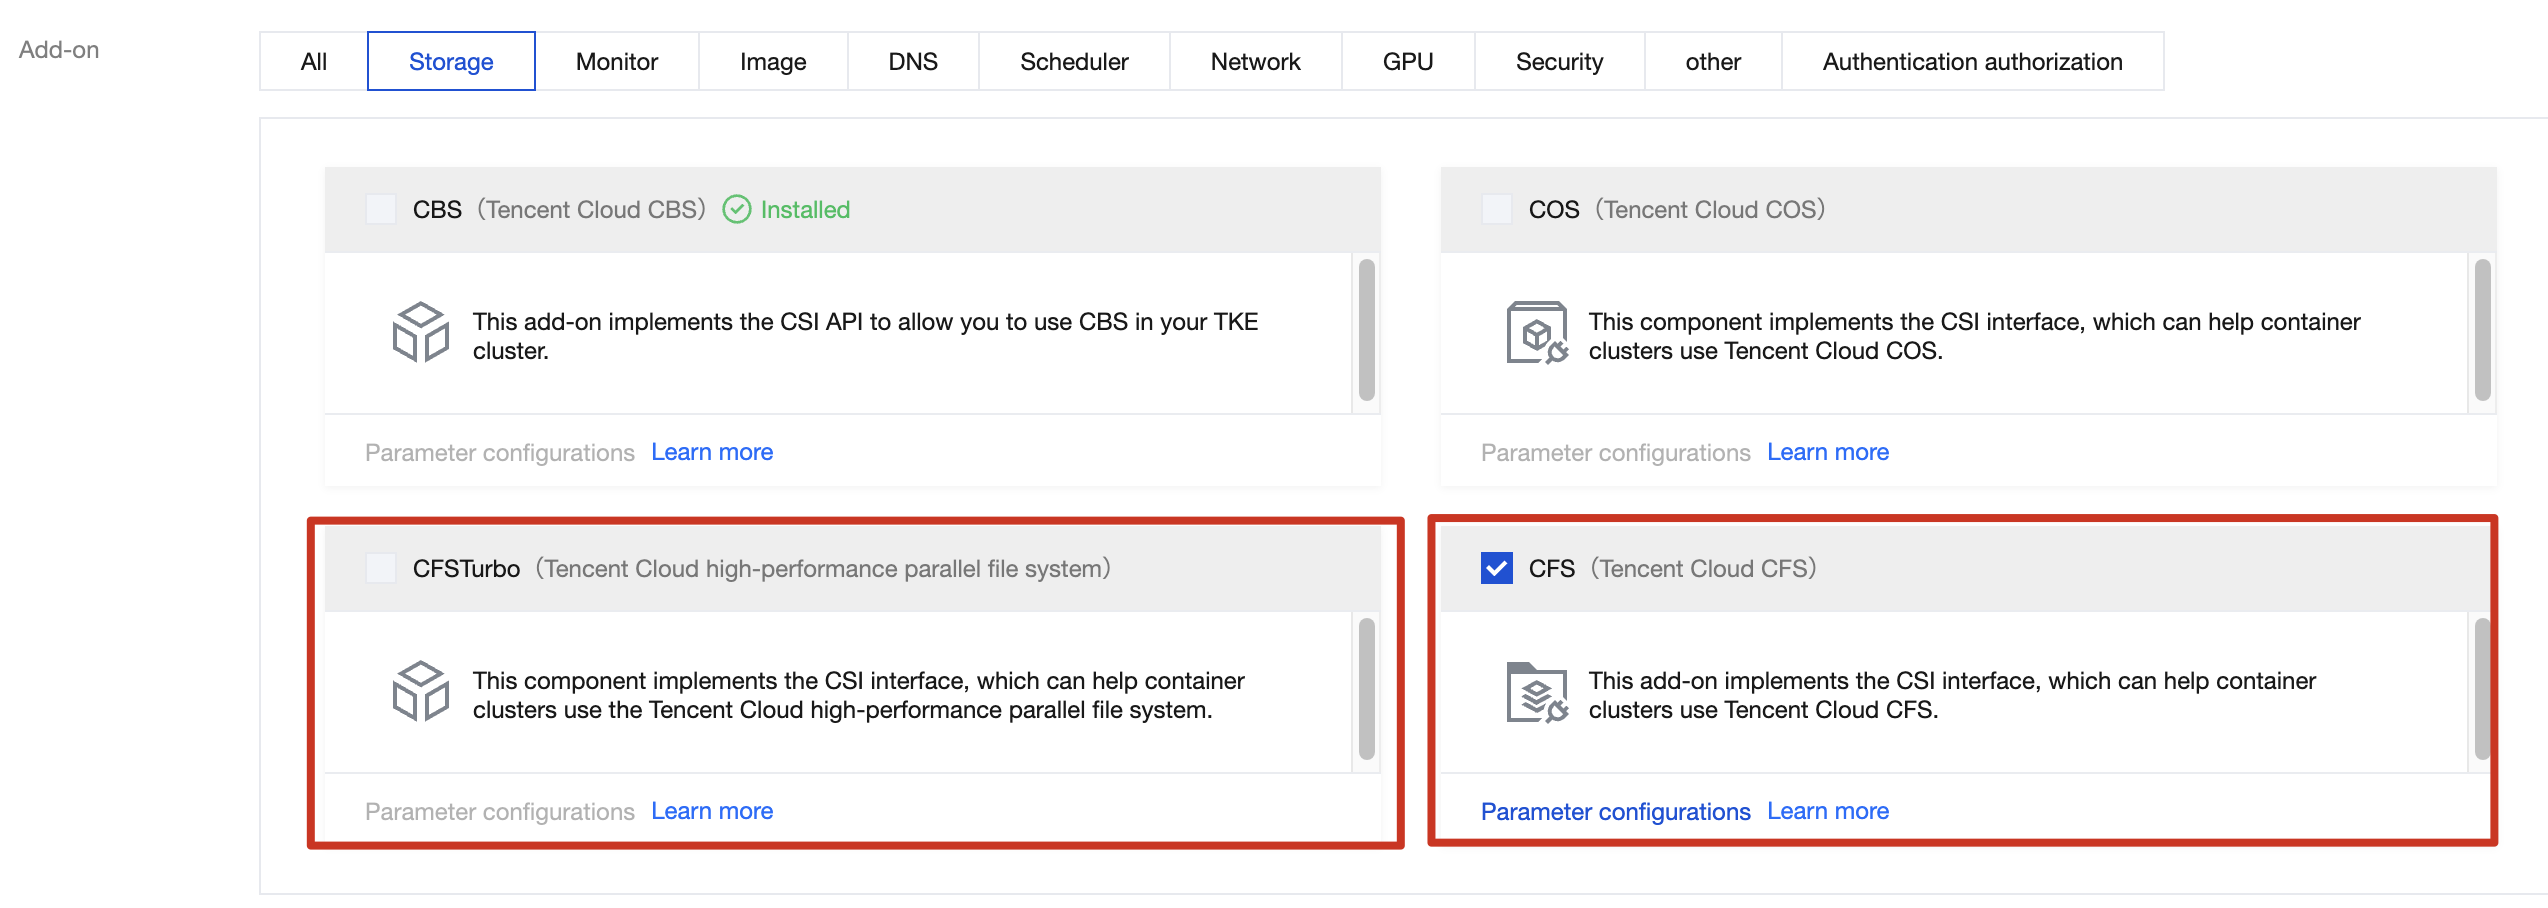2548x908 pixels.
Task: Click the CBS description scrollbar
Action: 1367,330
